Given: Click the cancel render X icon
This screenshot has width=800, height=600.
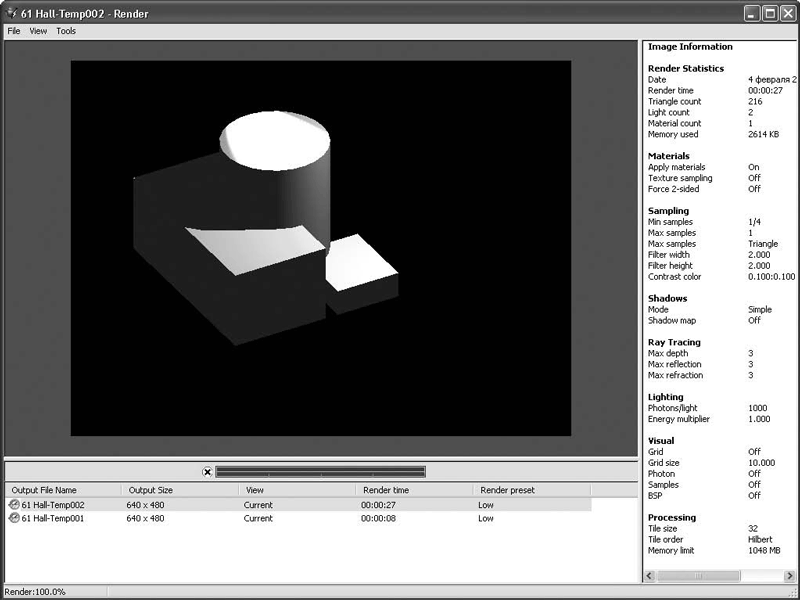Looking at the screenshot, I should coord(207,472).
